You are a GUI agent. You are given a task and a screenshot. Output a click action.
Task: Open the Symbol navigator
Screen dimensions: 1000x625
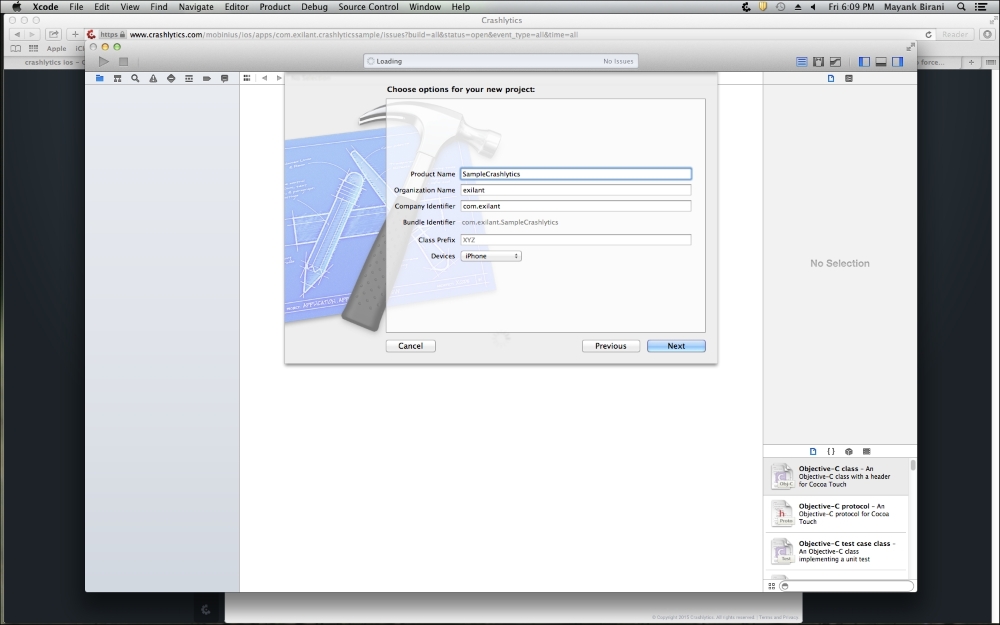point(117,77)
